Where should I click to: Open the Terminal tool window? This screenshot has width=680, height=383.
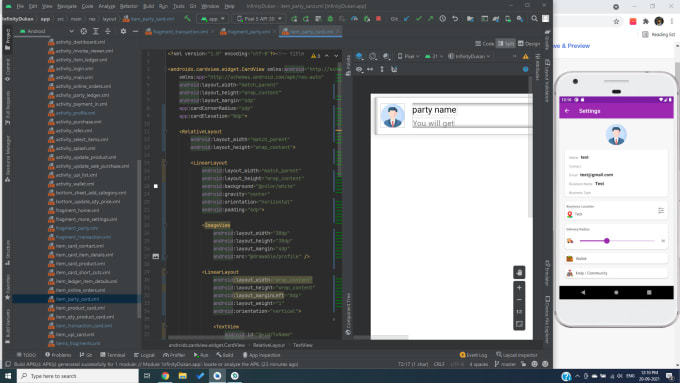coord(113,355)
